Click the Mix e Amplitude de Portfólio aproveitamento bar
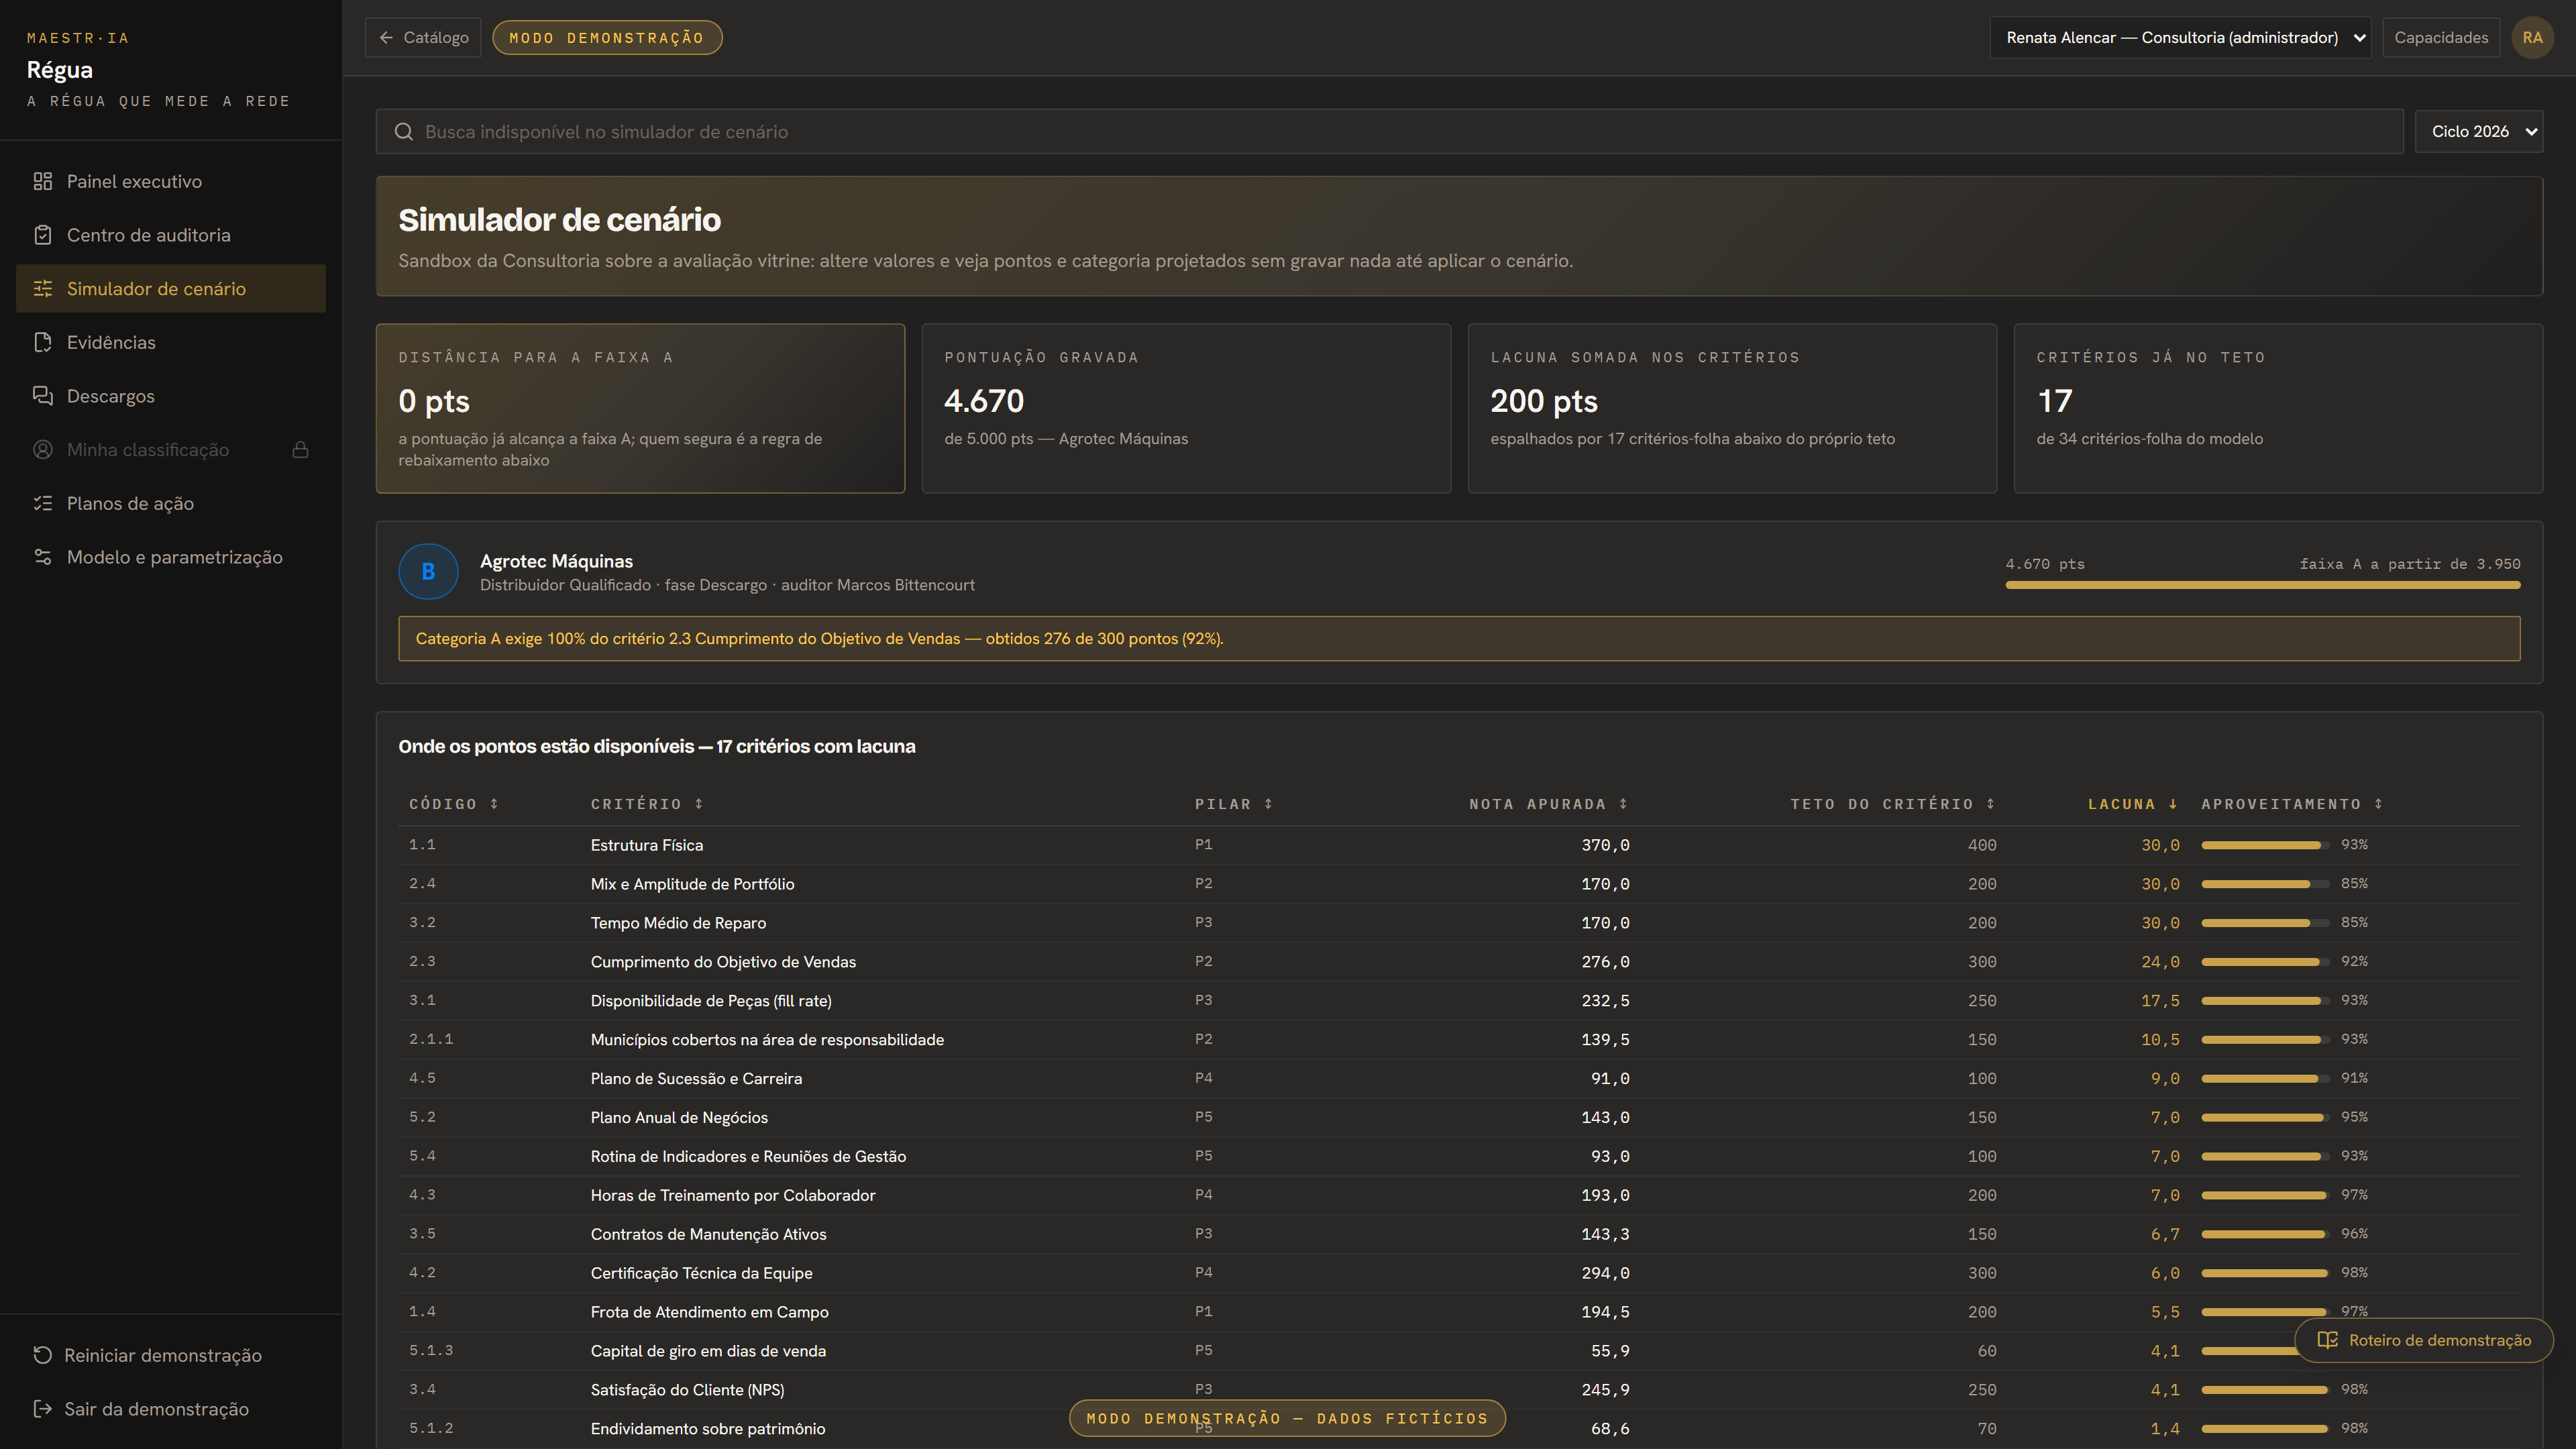This screenshot has width=2576, height=1449. pos(2264,884)
